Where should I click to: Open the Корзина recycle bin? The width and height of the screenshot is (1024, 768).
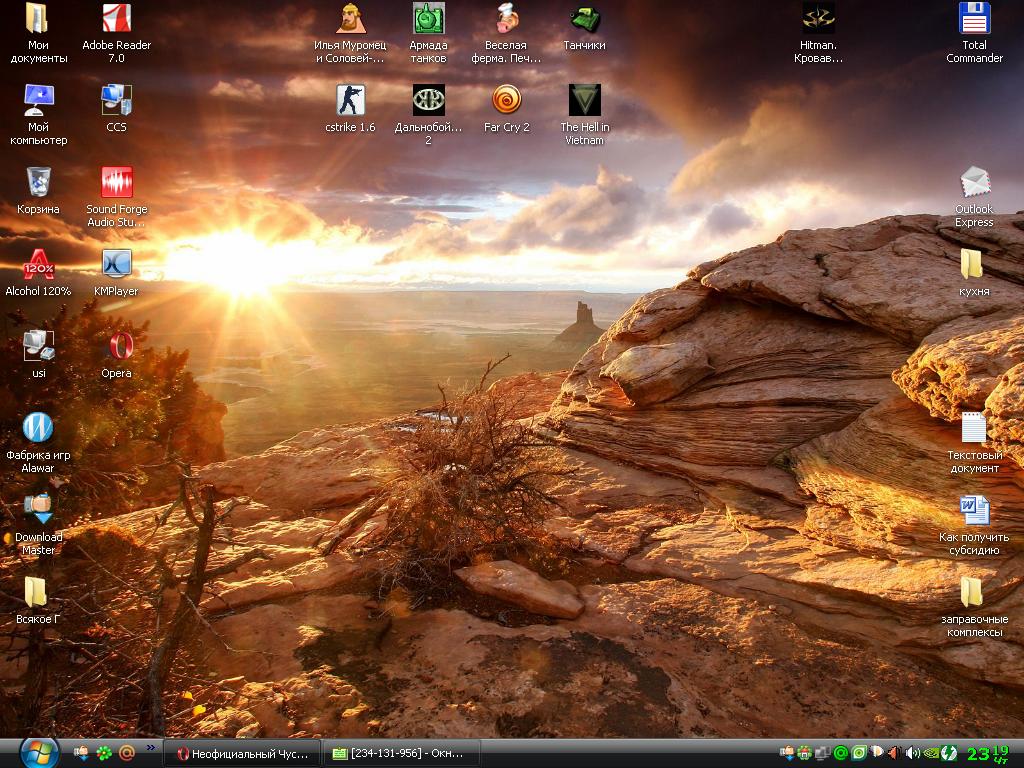coord(38,183)
